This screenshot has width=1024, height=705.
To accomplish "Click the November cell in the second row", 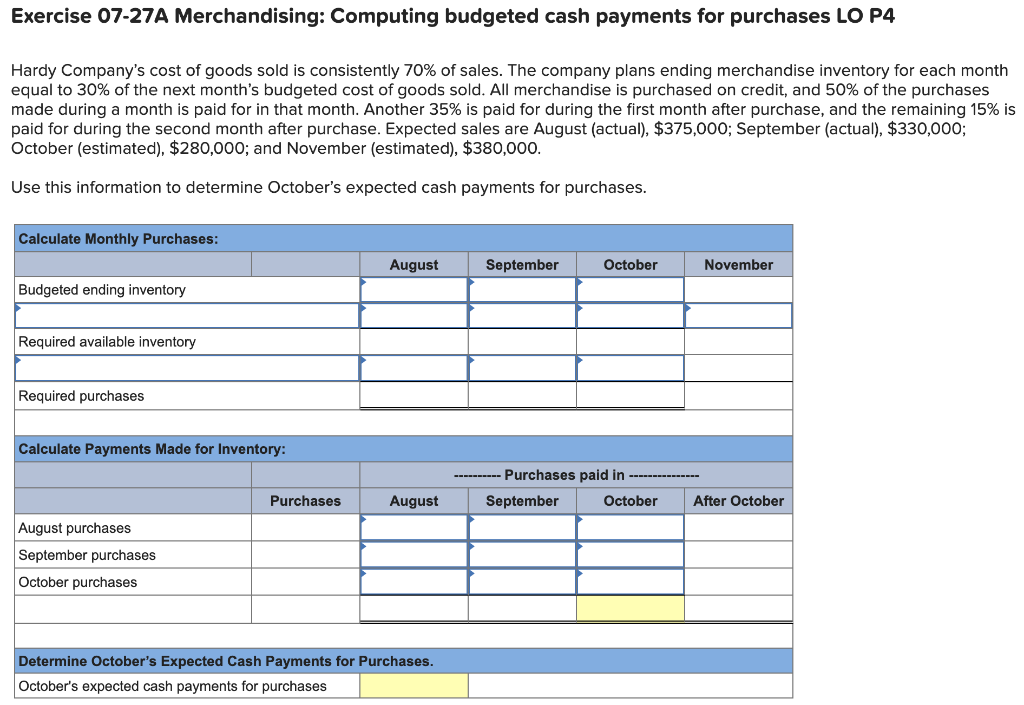I will 738,314.
